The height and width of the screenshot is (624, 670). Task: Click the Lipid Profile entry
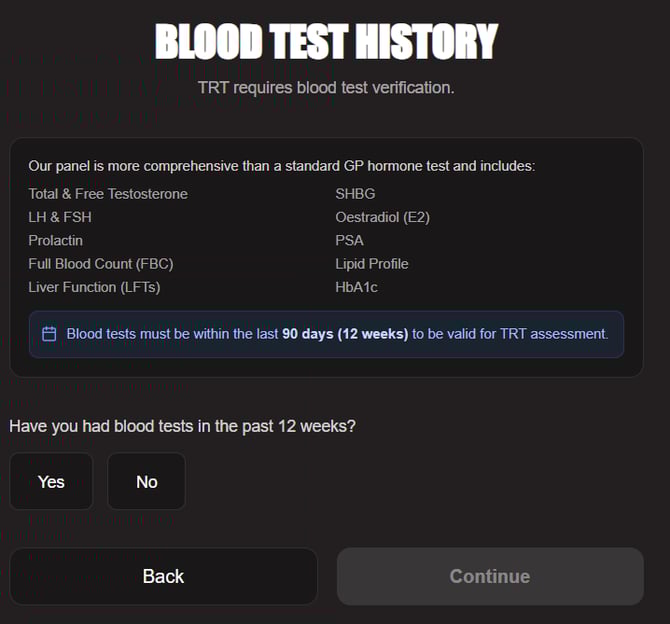pos(372,264)
